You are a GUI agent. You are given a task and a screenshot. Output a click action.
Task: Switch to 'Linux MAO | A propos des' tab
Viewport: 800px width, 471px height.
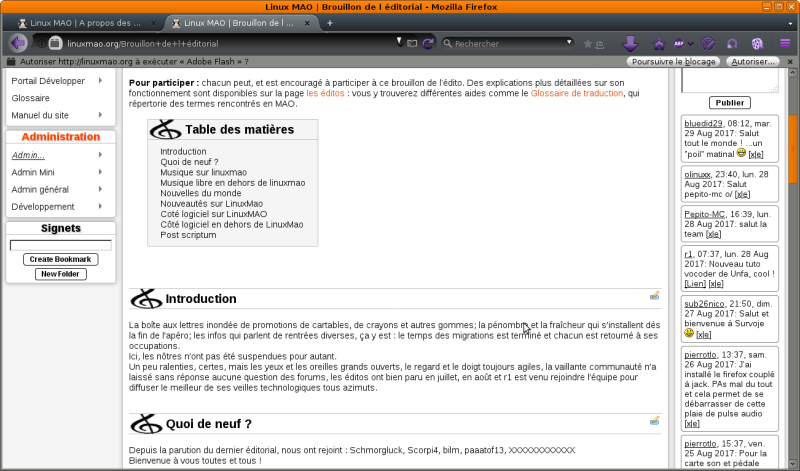[x=85, y=23]
